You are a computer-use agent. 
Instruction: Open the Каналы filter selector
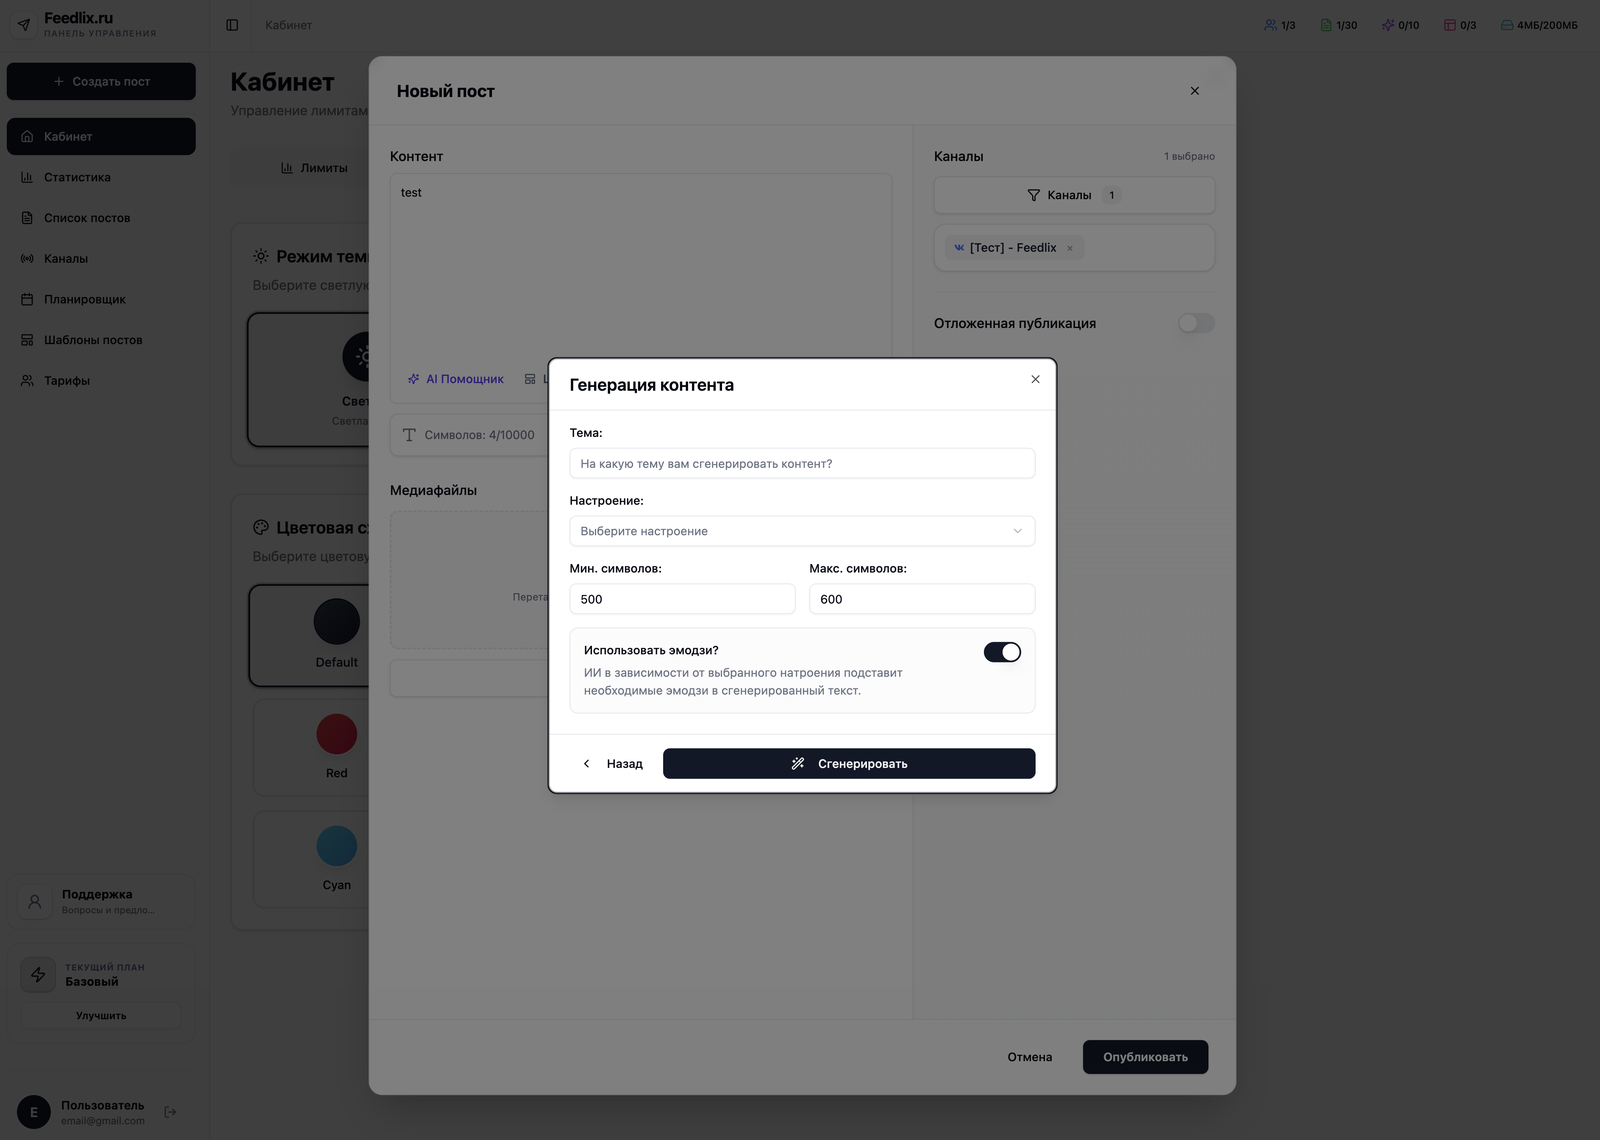(1073, 195)
